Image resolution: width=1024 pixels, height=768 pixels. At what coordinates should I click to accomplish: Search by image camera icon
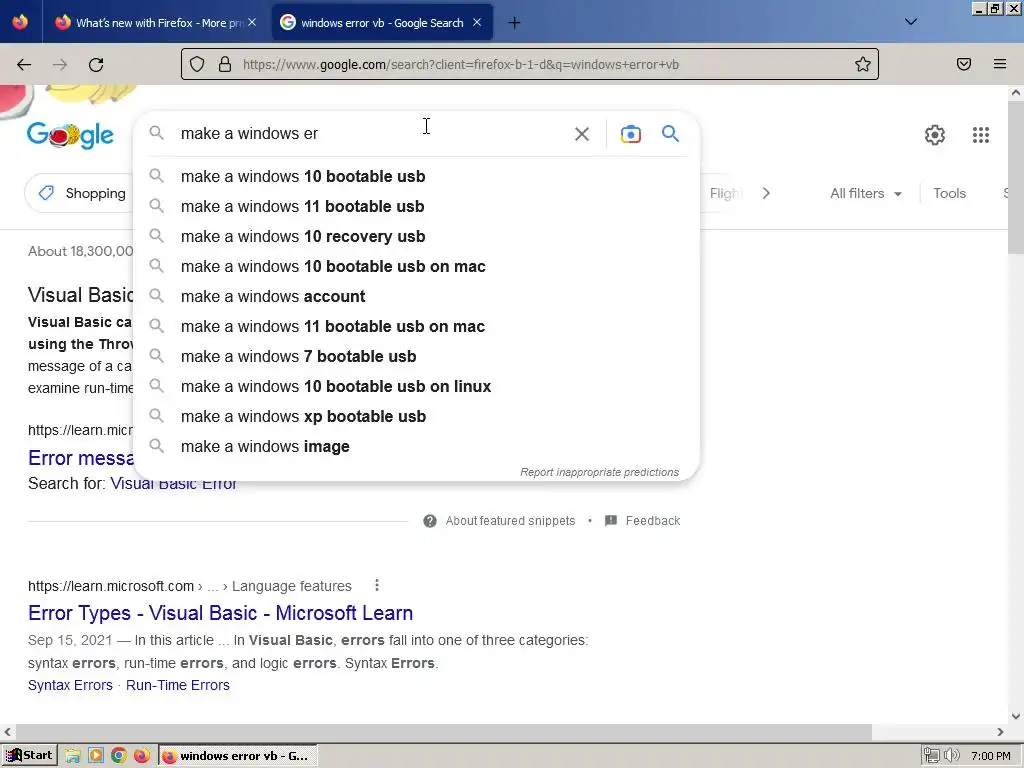(630, 134)
